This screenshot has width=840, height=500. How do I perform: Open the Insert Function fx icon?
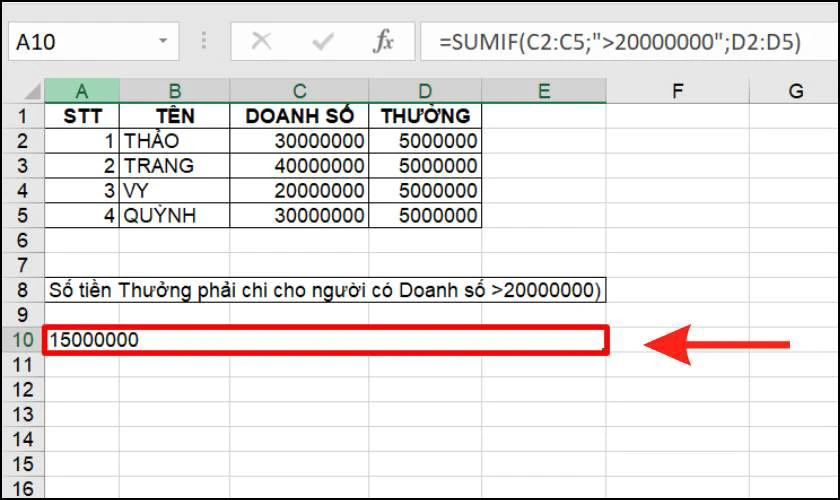pyautogui.click(x=384, y=41)
